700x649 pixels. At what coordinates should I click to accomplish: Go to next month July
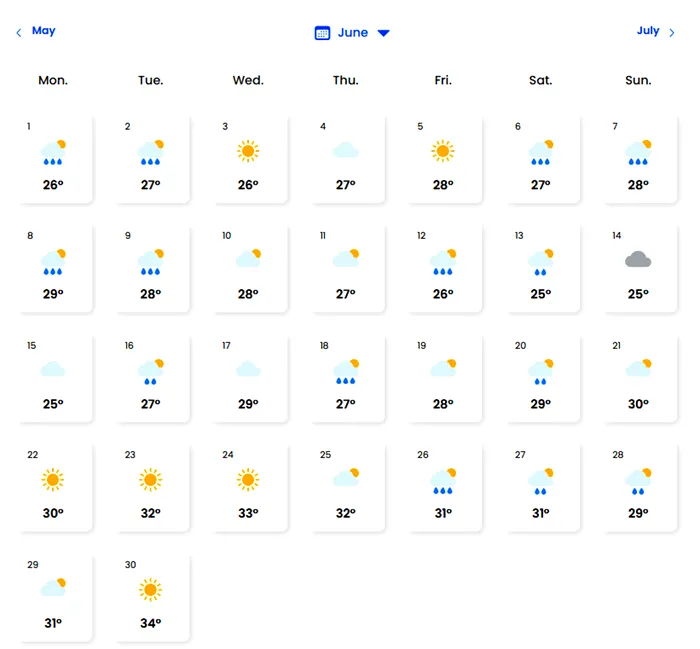point(648,31)
